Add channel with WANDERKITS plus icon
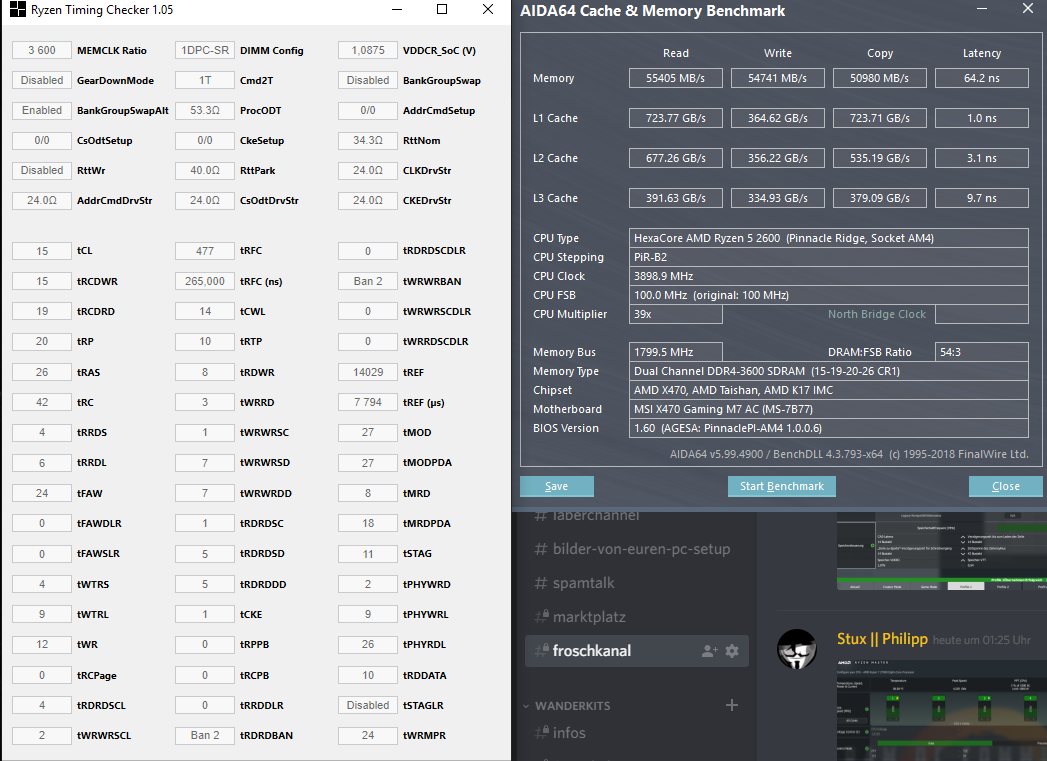The width and height of the screenshot is (1047, 761). tap(732, 705)
